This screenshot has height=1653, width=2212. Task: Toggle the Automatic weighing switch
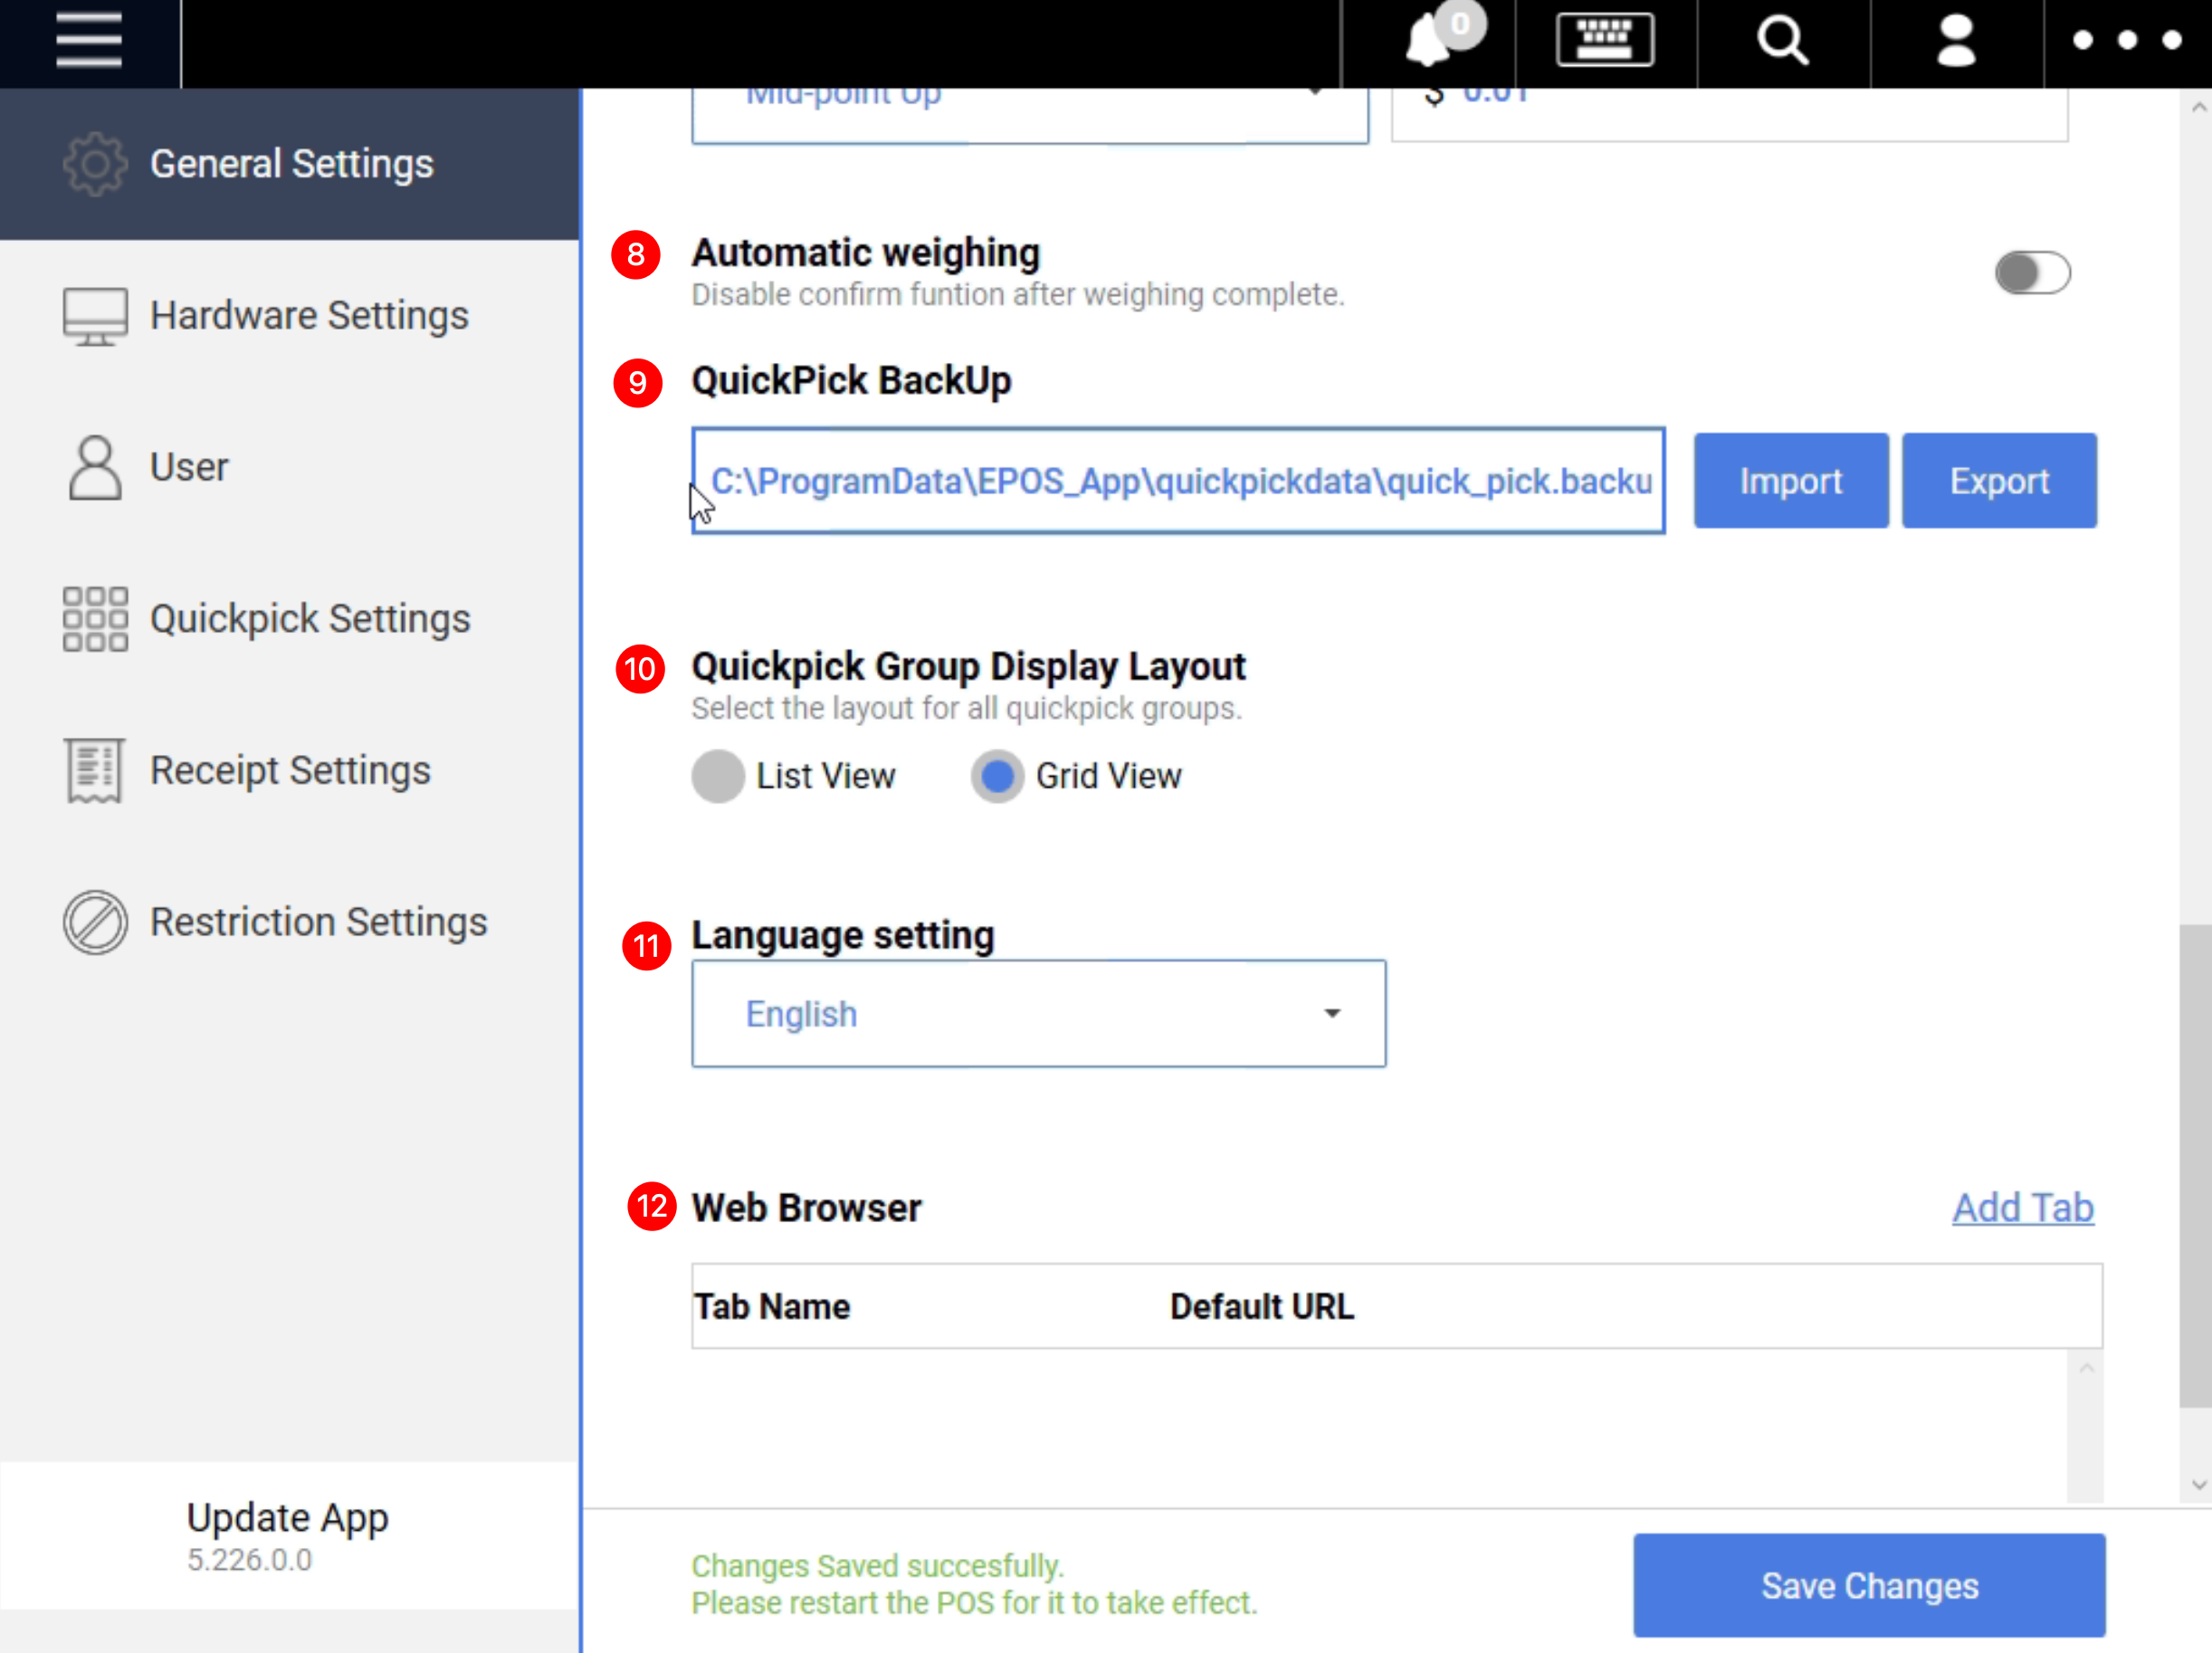[2031, 273]
